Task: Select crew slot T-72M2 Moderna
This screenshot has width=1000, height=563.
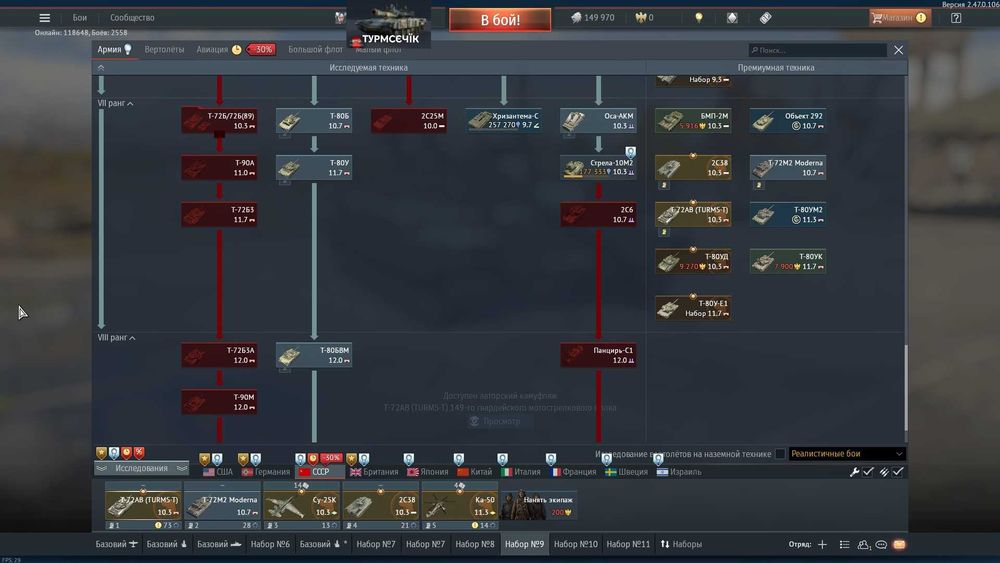Action: 222,505
